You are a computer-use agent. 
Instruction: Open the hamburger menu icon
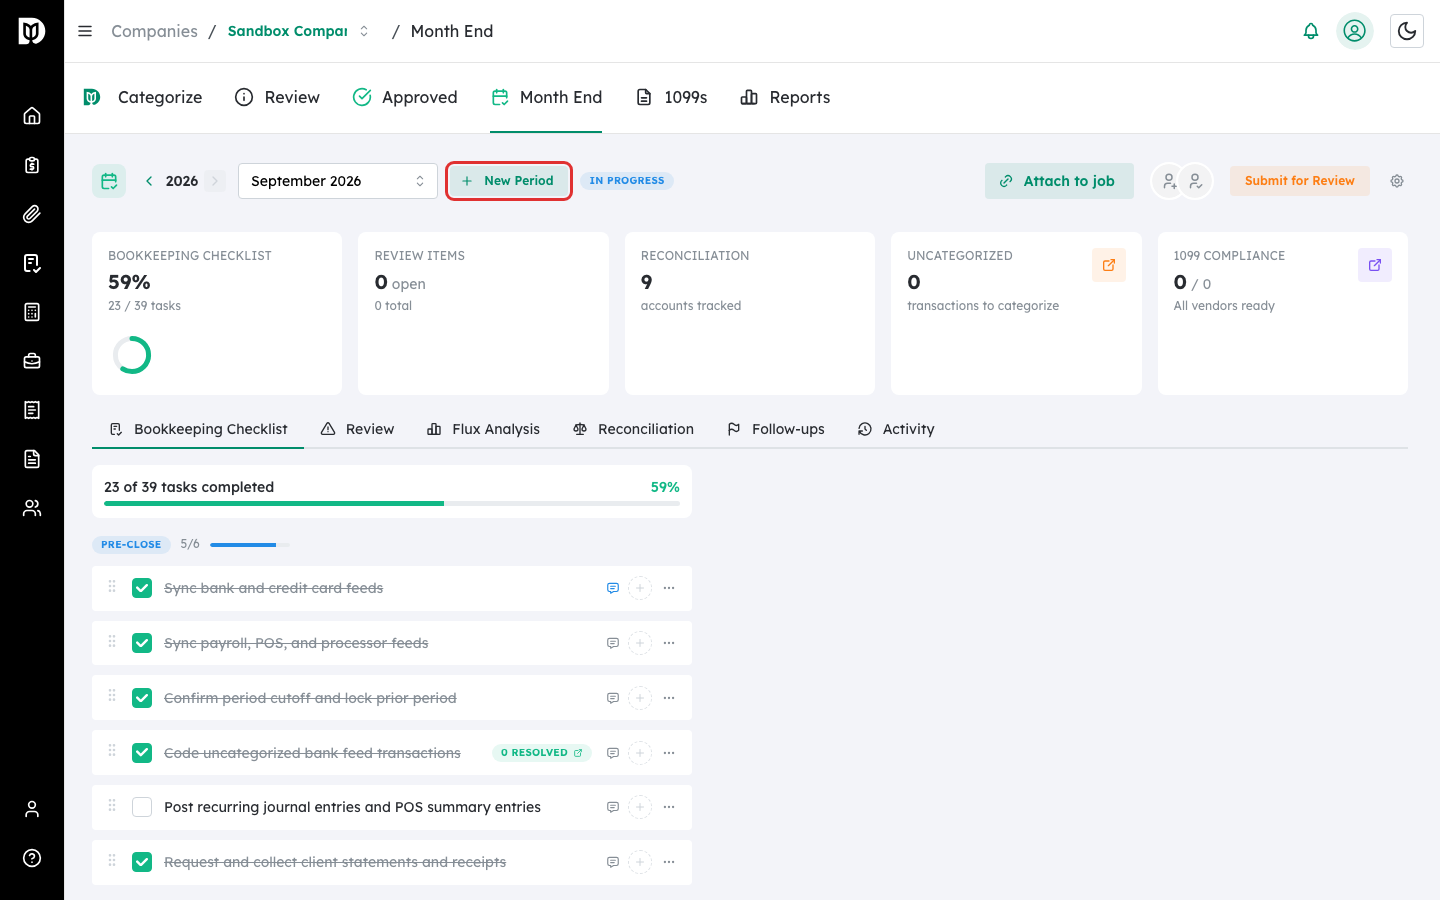tap(85, 31)
